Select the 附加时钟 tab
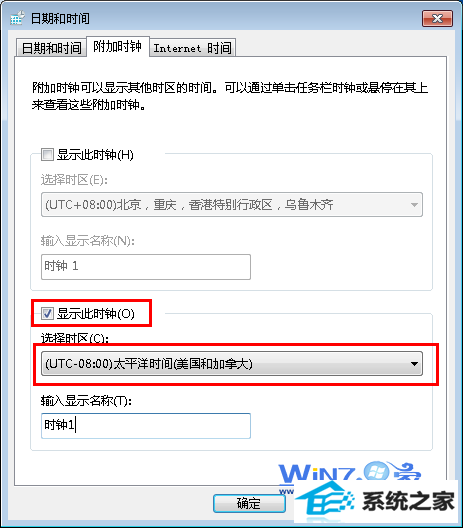The height and width of the screenshot is (528, 463). coord(118,46)
